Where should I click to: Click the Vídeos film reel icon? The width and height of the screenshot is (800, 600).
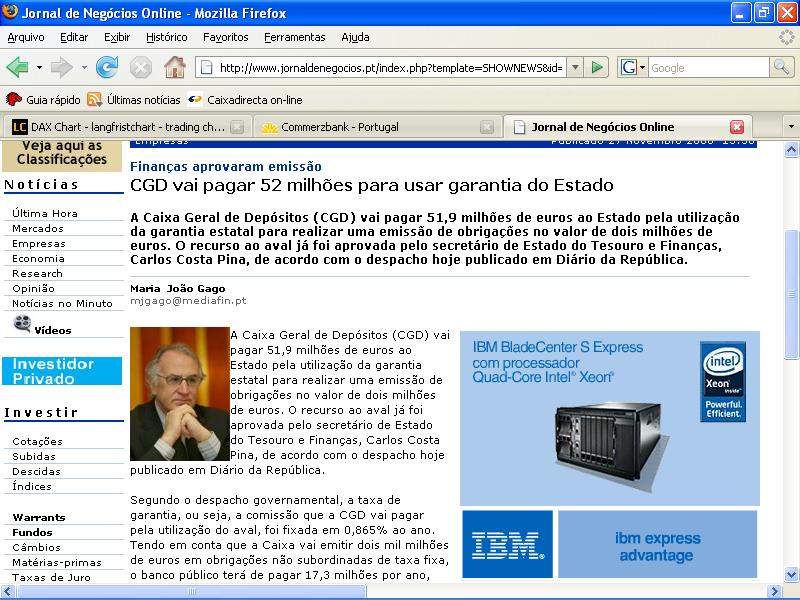pyautogui.click(x=22, y=323)
